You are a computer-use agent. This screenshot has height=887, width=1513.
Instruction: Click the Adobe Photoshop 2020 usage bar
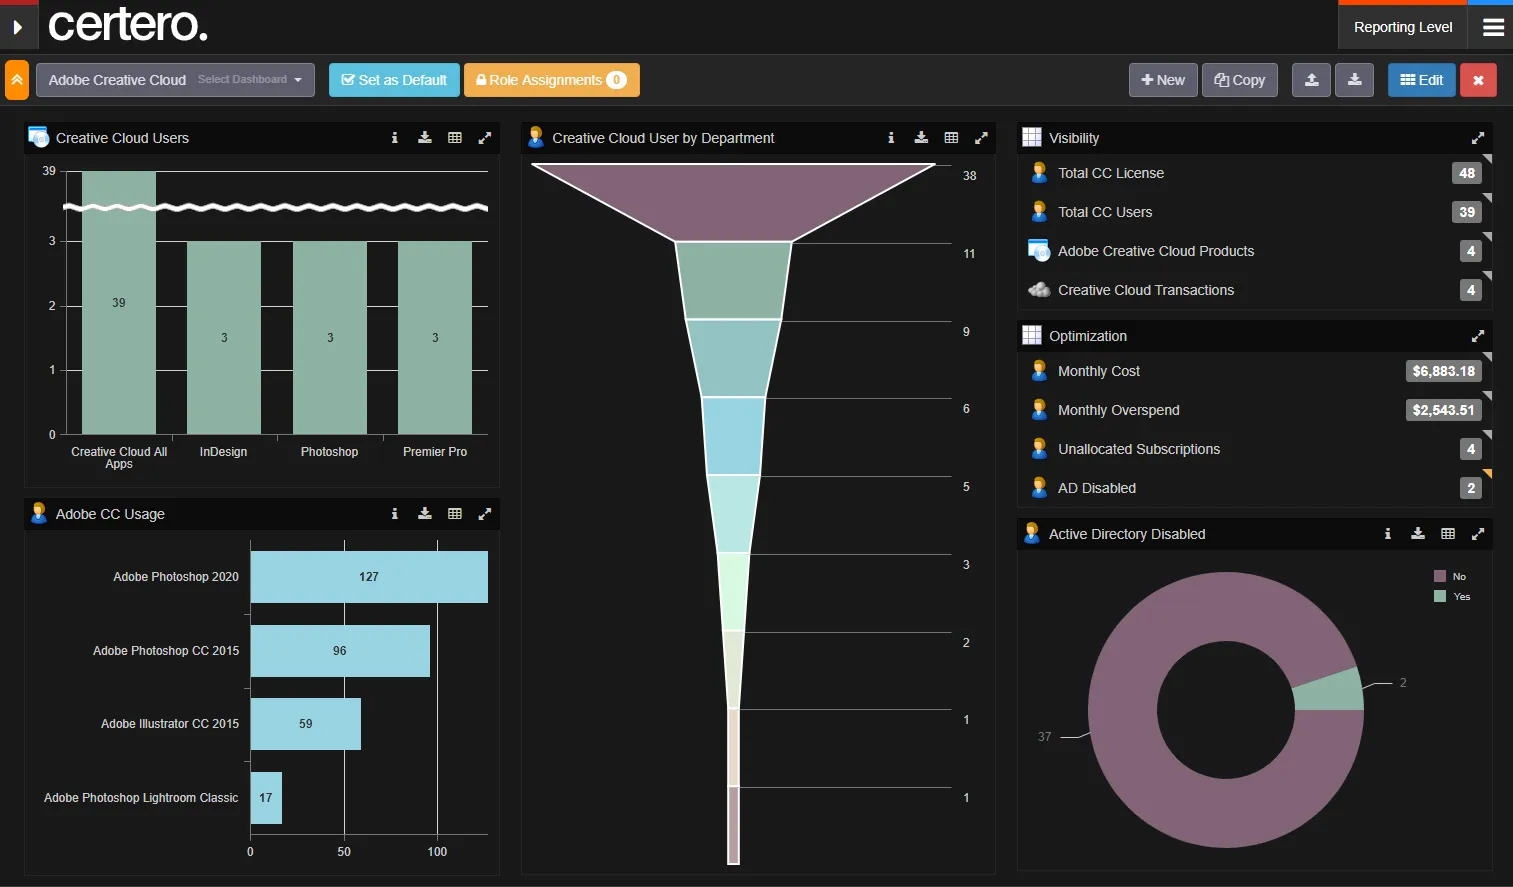point(369,577)
